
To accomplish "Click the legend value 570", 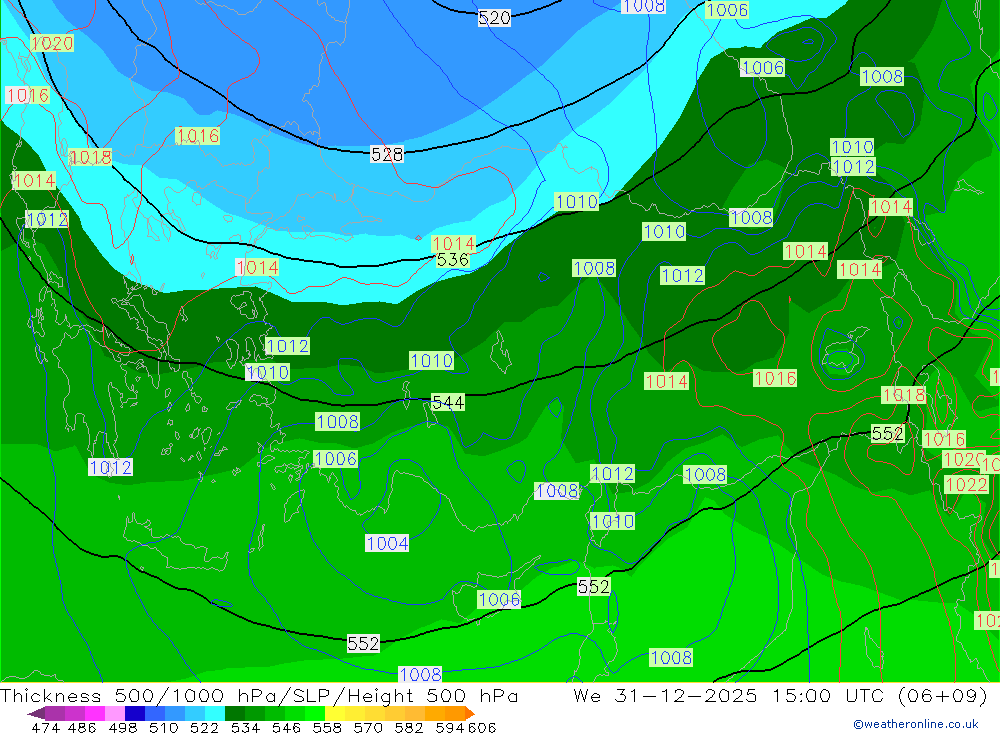I will (x=367, y=727).
